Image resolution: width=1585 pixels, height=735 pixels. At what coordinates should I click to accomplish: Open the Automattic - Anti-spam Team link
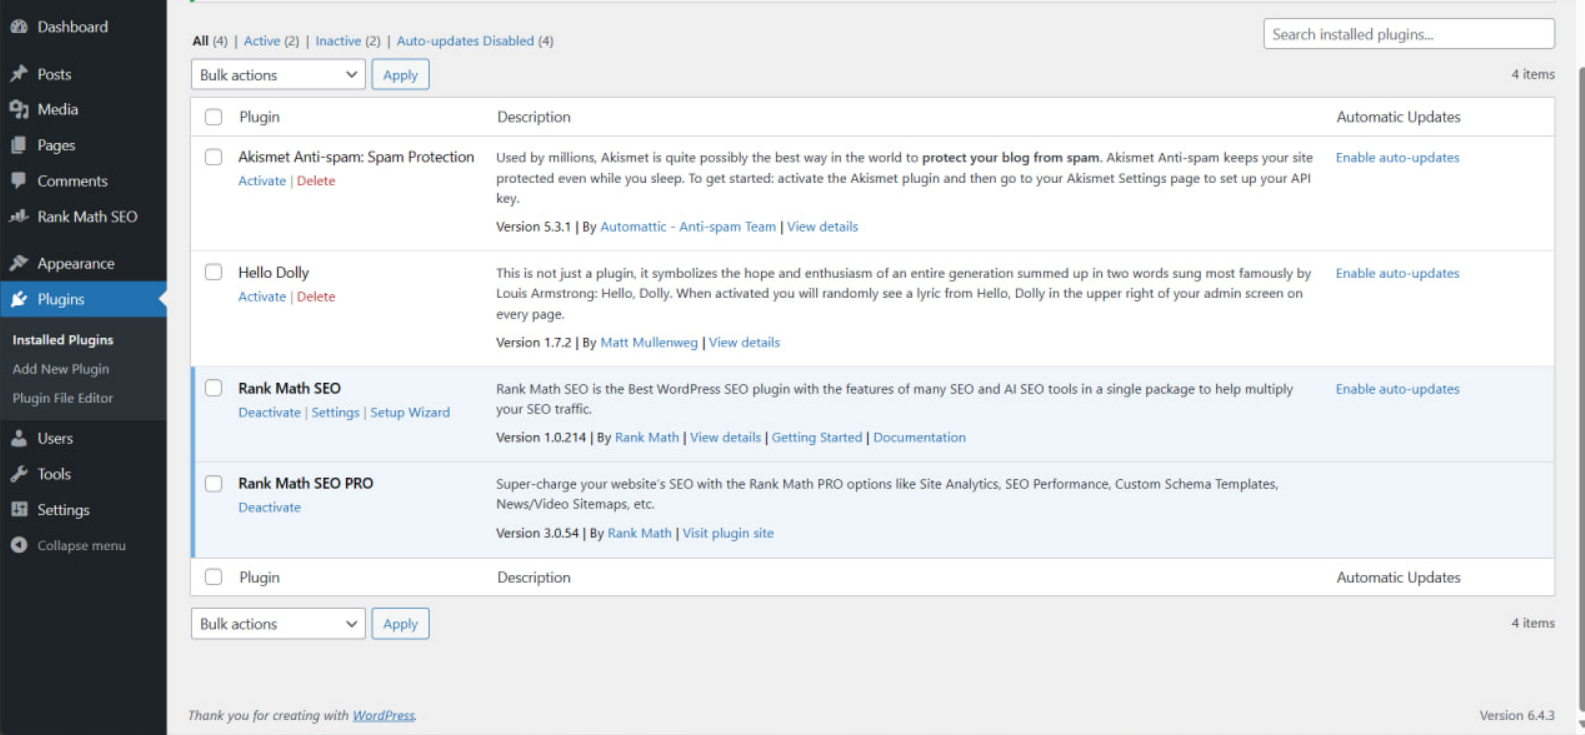(x=688, y=227)
